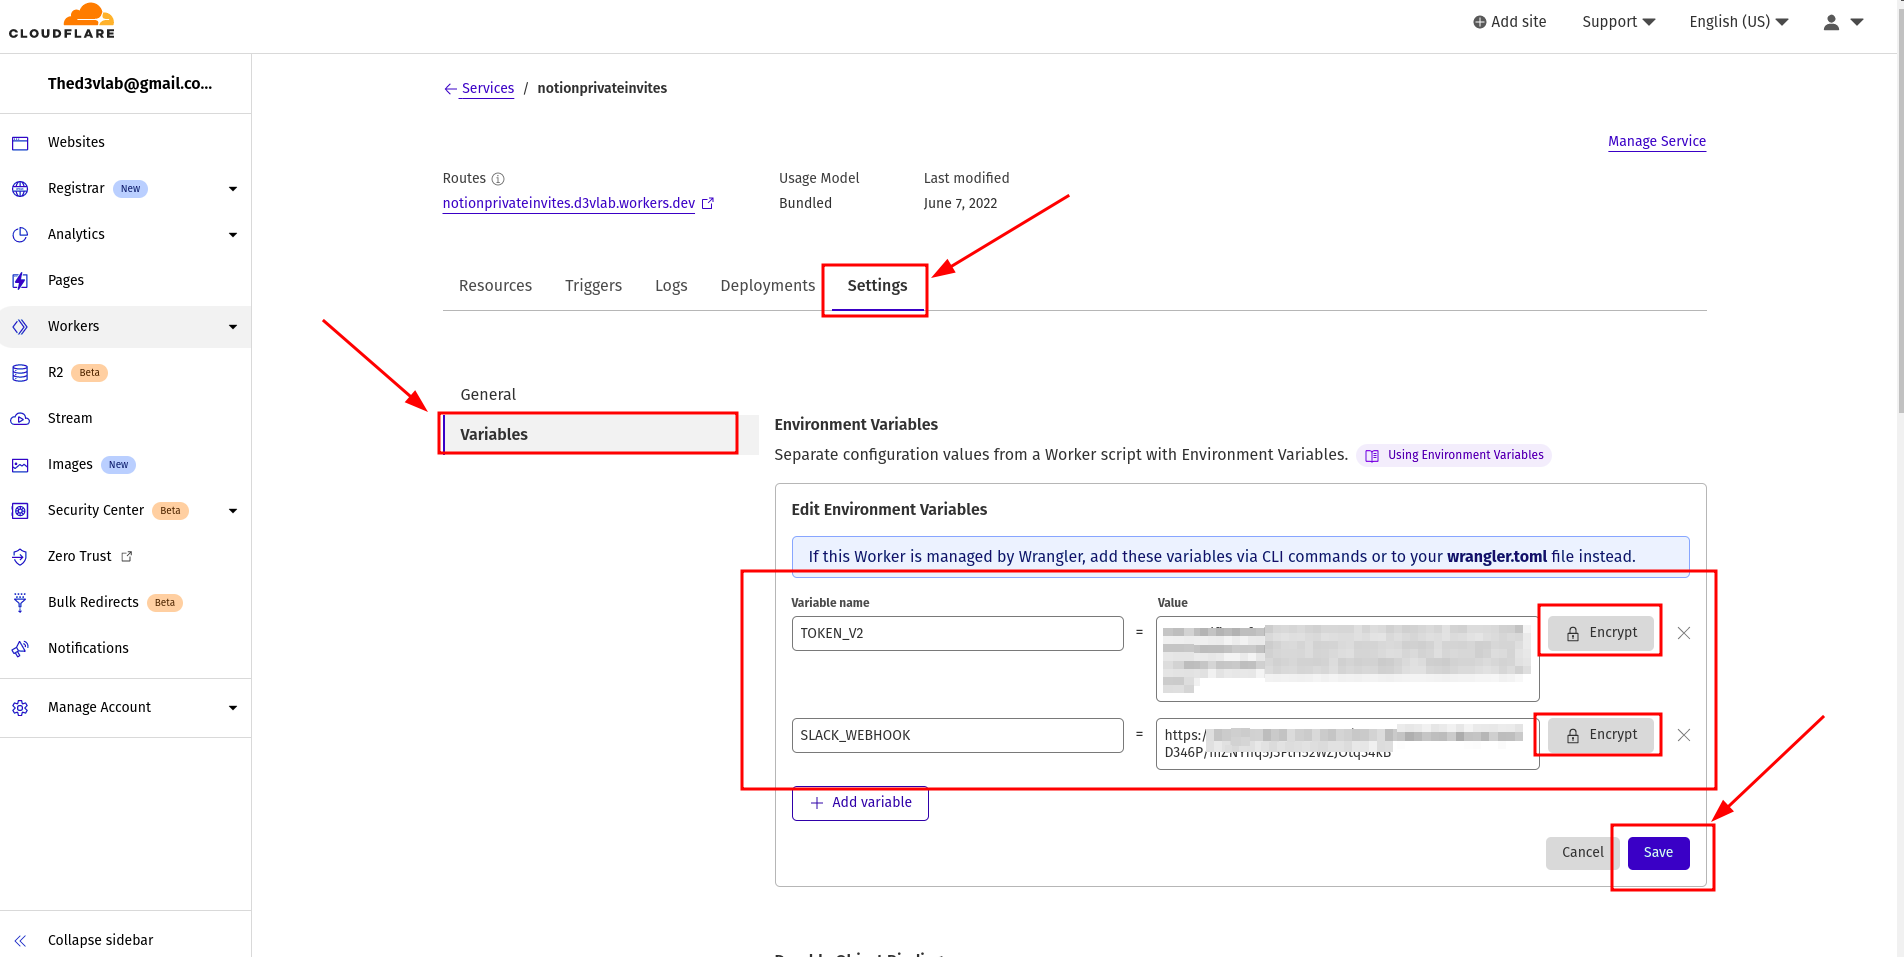Screen dimensions: 1904x957
Task: Click the Routes info icon
Action: click(498, 179)
